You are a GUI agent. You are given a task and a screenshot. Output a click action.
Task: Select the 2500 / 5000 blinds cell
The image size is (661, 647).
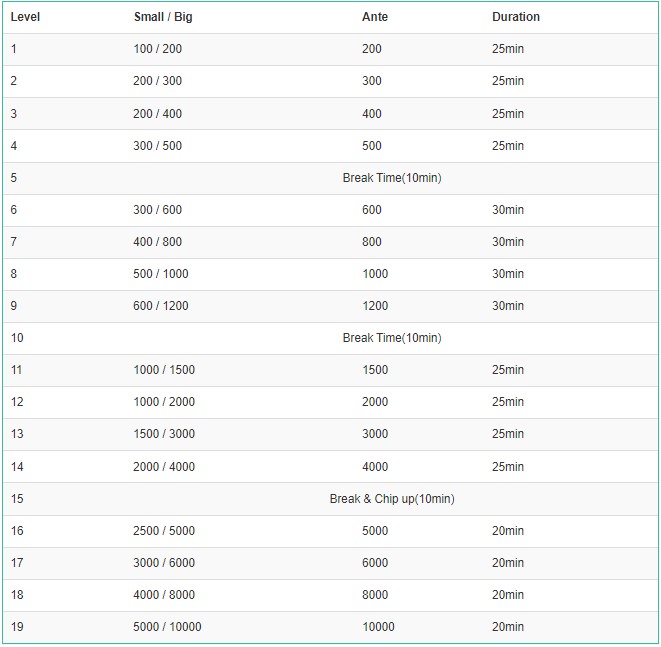pyautogui.click(x=164, y=531)
